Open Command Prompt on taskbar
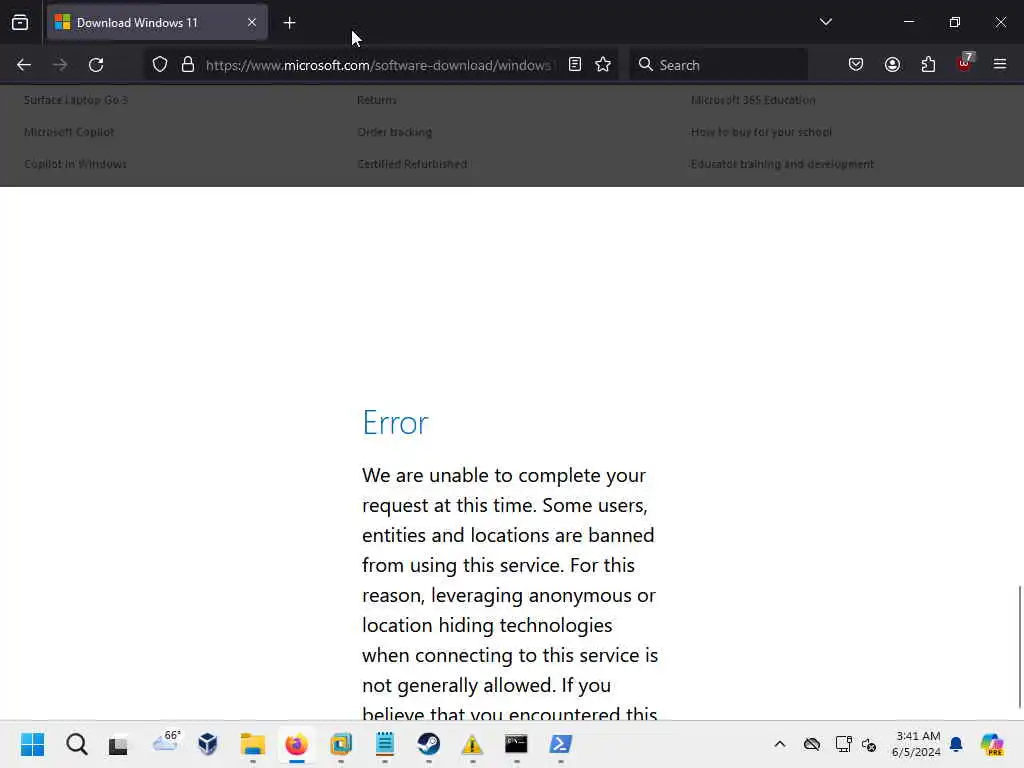 click(516, 744)
